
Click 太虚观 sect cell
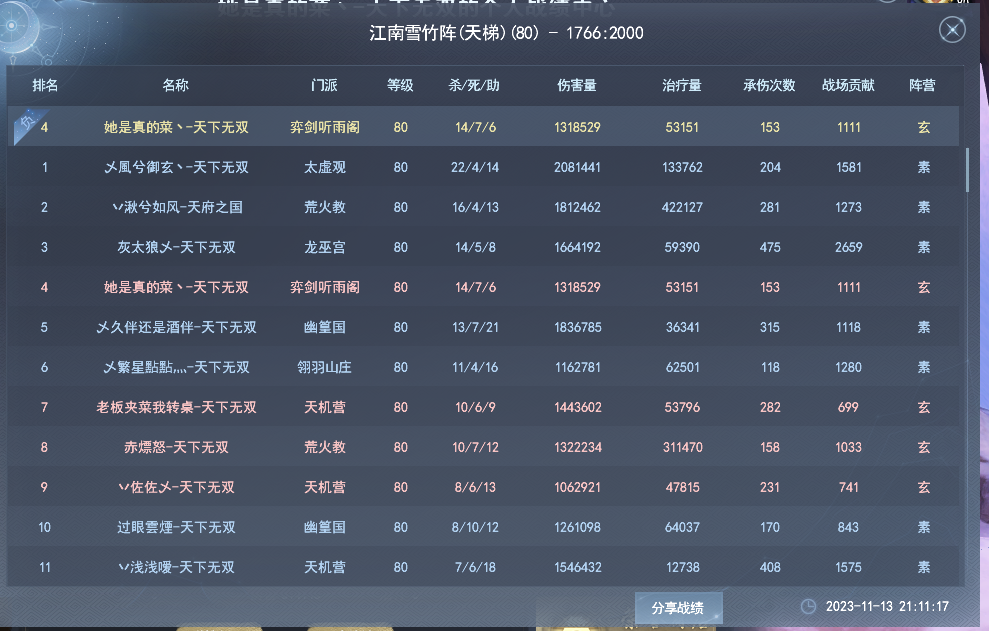(x=325, y=167)
